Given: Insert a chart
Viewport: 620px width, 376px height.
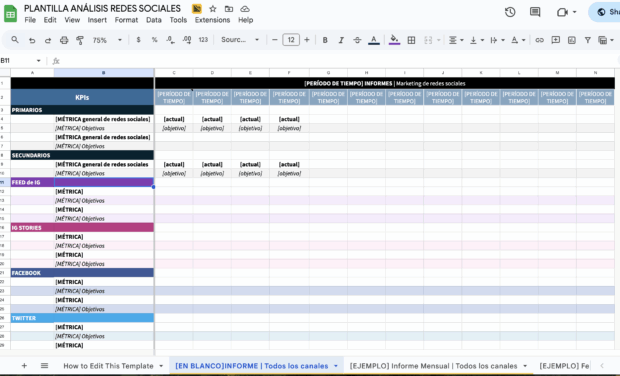Looking at the screenshot, I should [571, 40].
